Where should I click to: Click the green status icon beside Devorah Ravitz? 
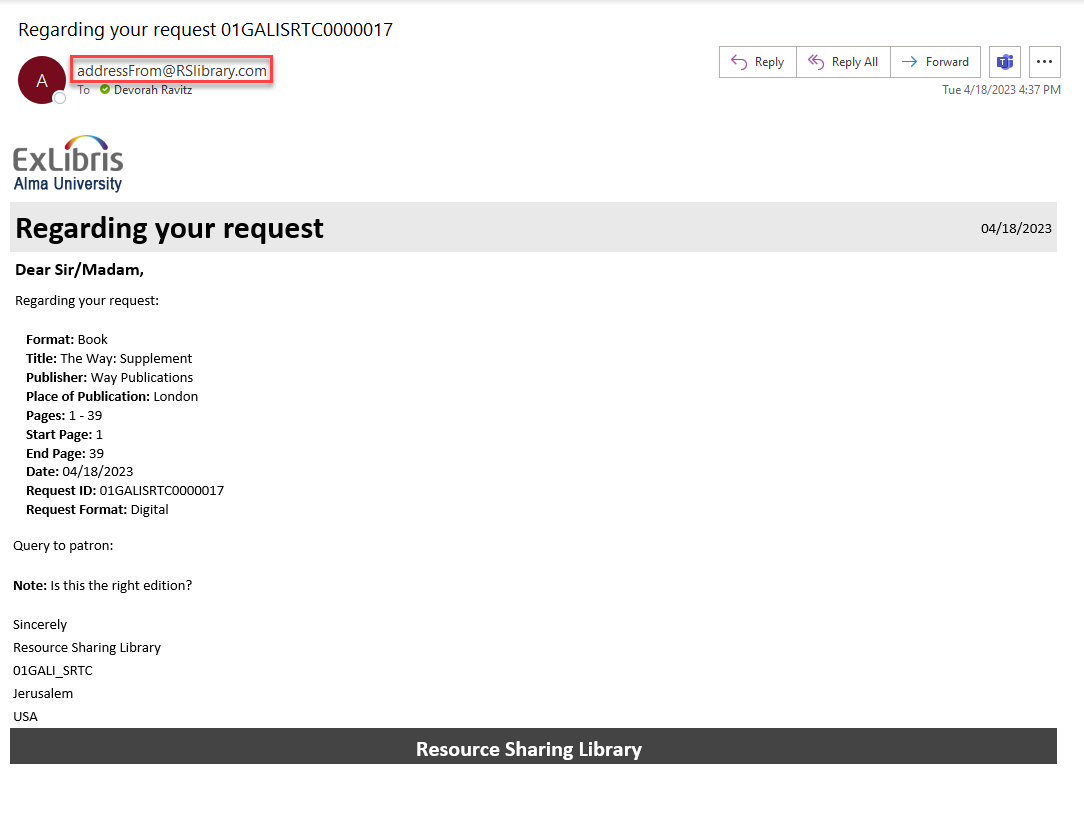tap(105, 90)
